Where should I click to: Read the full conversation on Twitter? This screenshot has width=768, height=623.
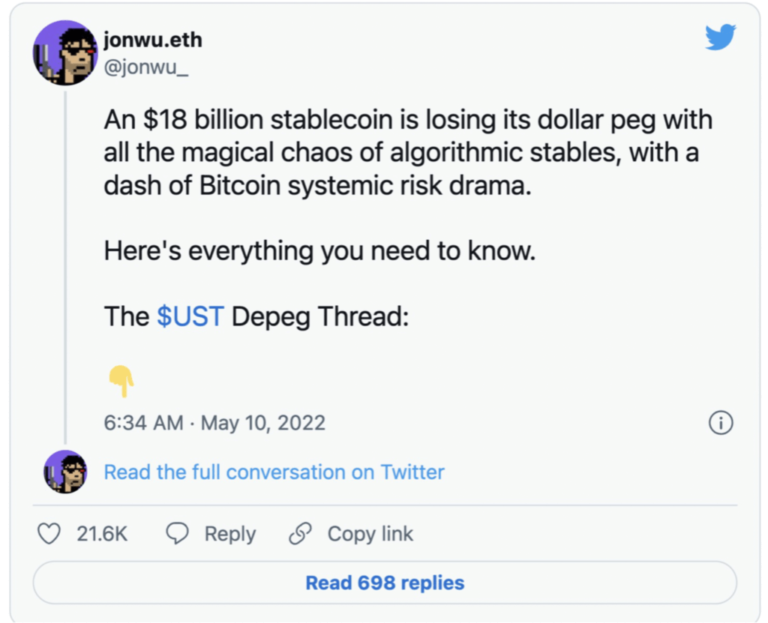coord(274,472)
